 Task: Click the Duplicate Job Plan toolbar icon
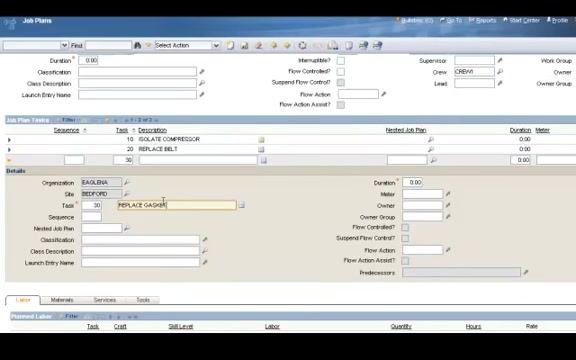tap(332, 45)
